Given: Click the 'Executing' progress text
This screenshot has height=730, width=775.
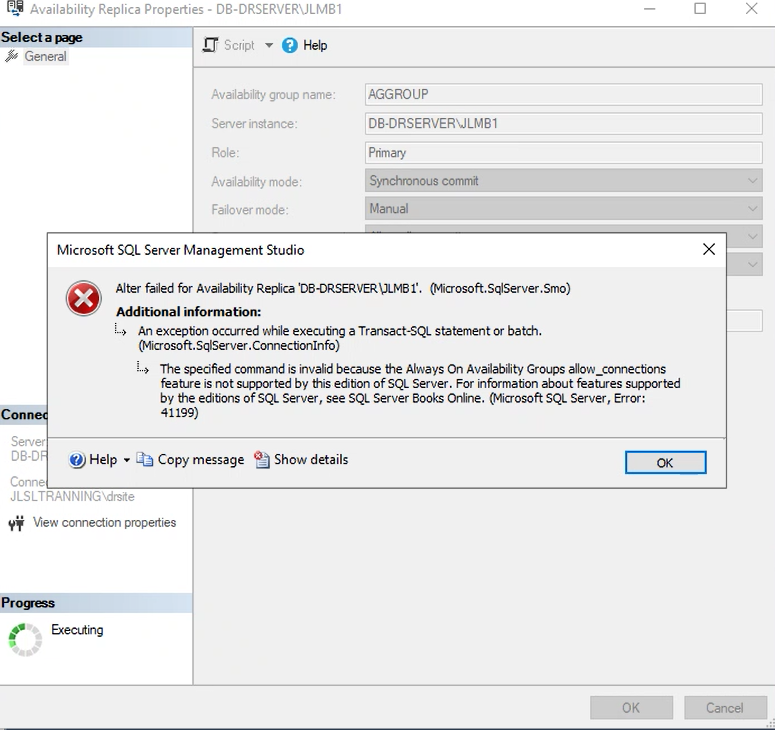Looking at the screenshot, I should pyautogui.click(x=77, y=630).
